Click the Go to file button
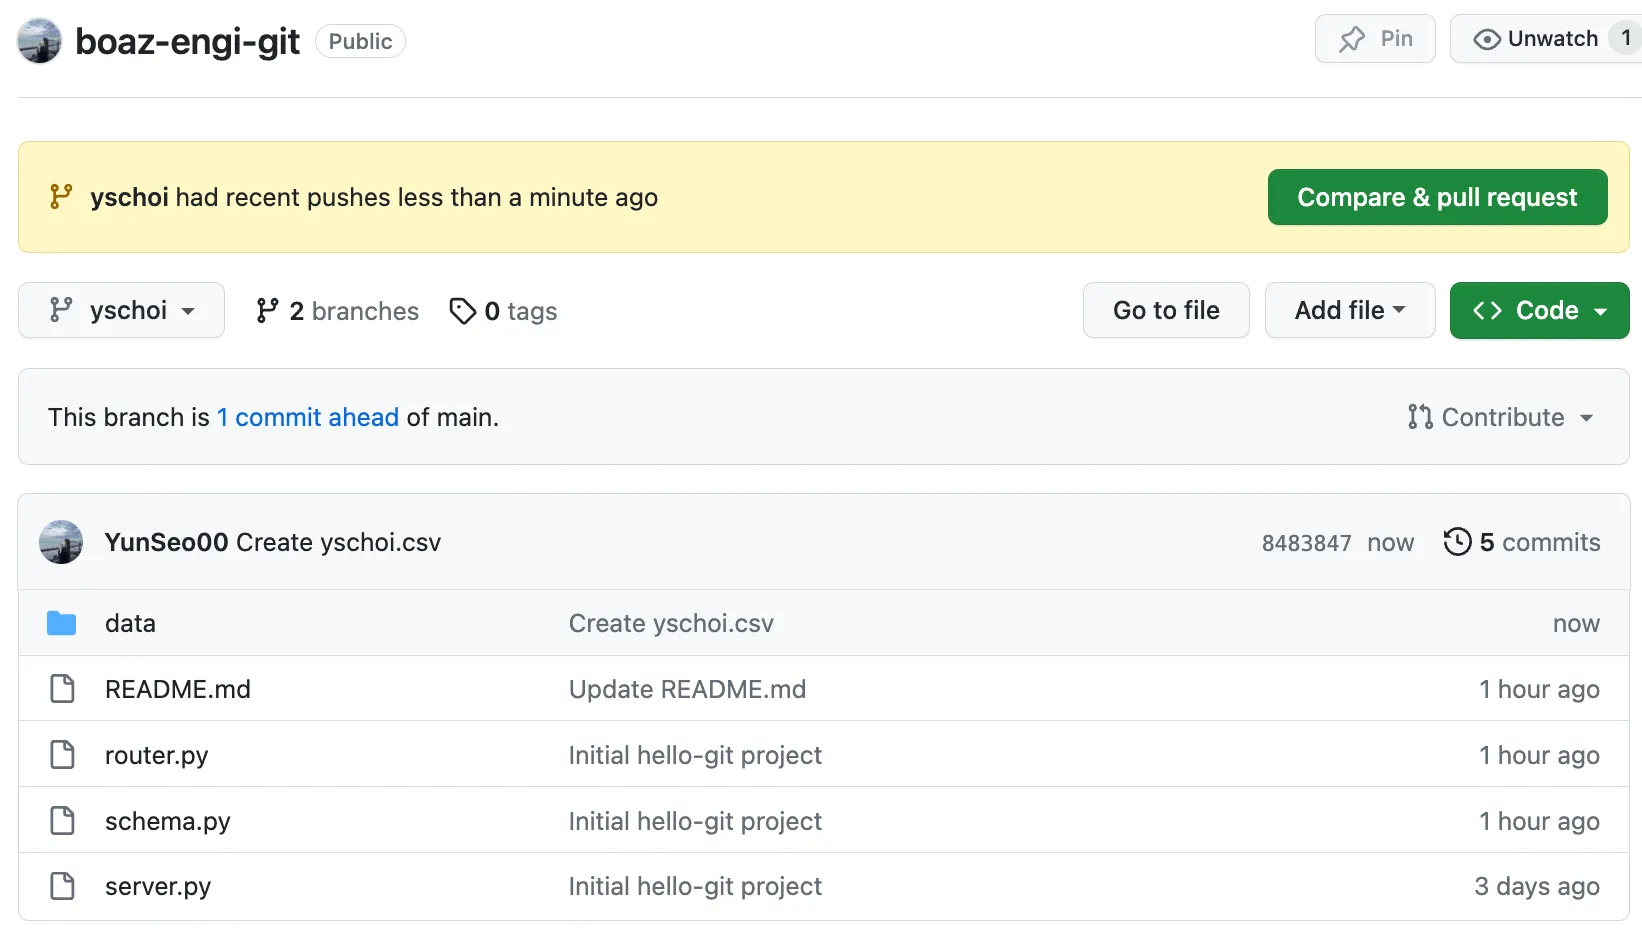 1166,311
